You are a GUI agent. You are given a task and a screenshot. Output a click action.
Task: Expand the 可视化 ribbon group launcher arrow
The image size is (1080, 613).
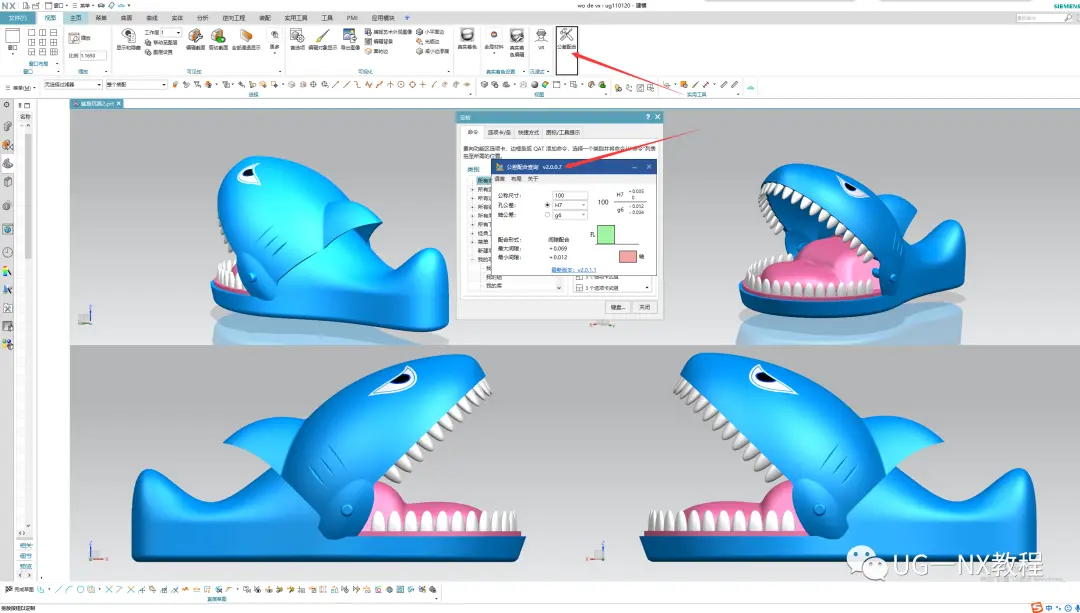[x=448, y=72]
